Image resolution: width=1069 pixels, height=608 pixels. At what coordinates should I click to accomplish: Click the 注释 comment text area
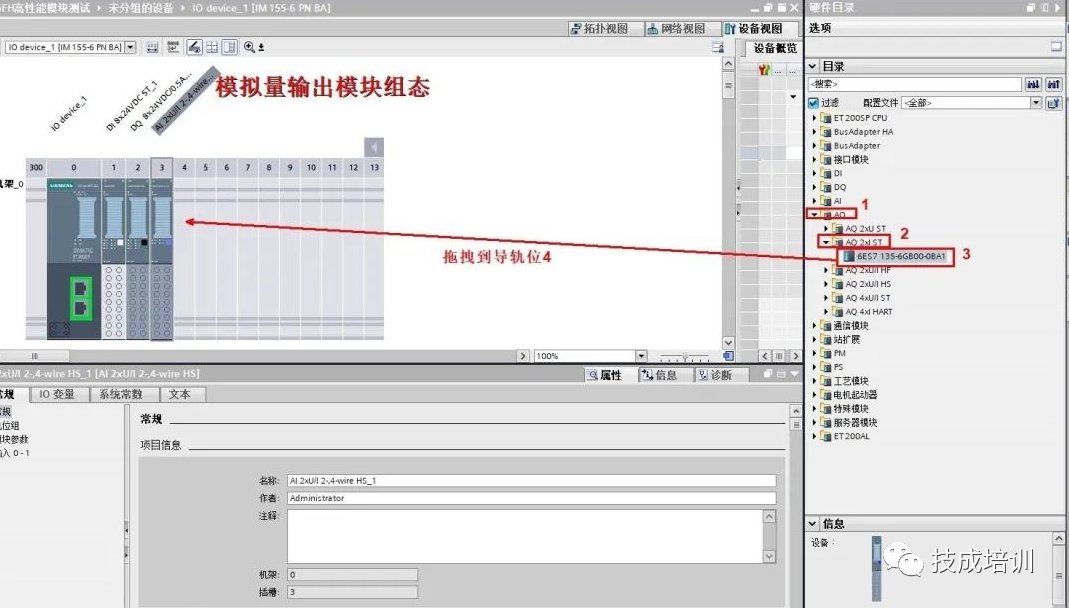525,536
